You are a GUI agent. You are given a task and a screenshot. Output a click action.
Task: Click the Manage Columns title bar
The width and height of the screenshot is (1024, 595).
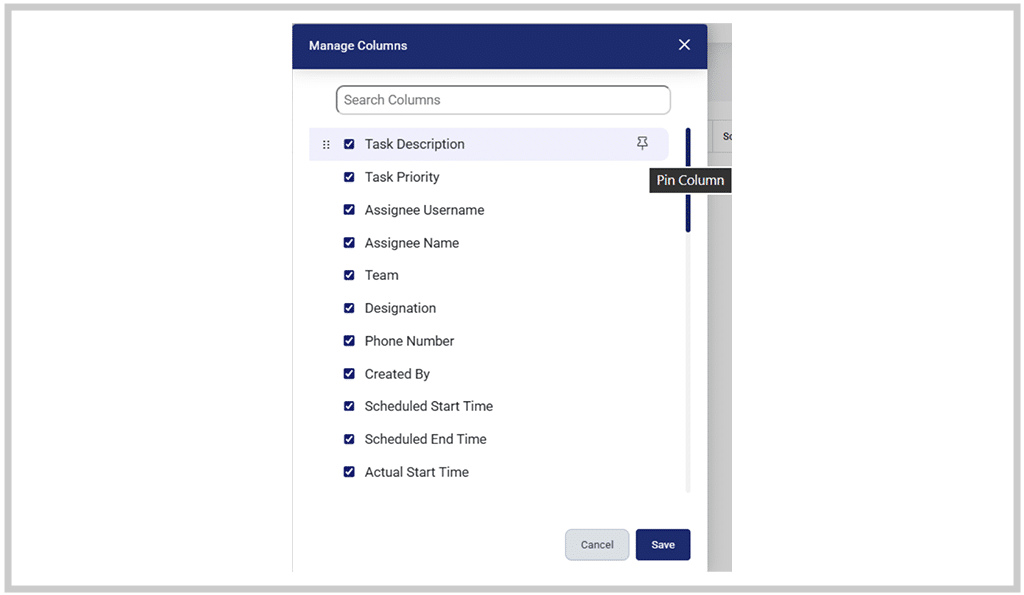click(357, 45)
